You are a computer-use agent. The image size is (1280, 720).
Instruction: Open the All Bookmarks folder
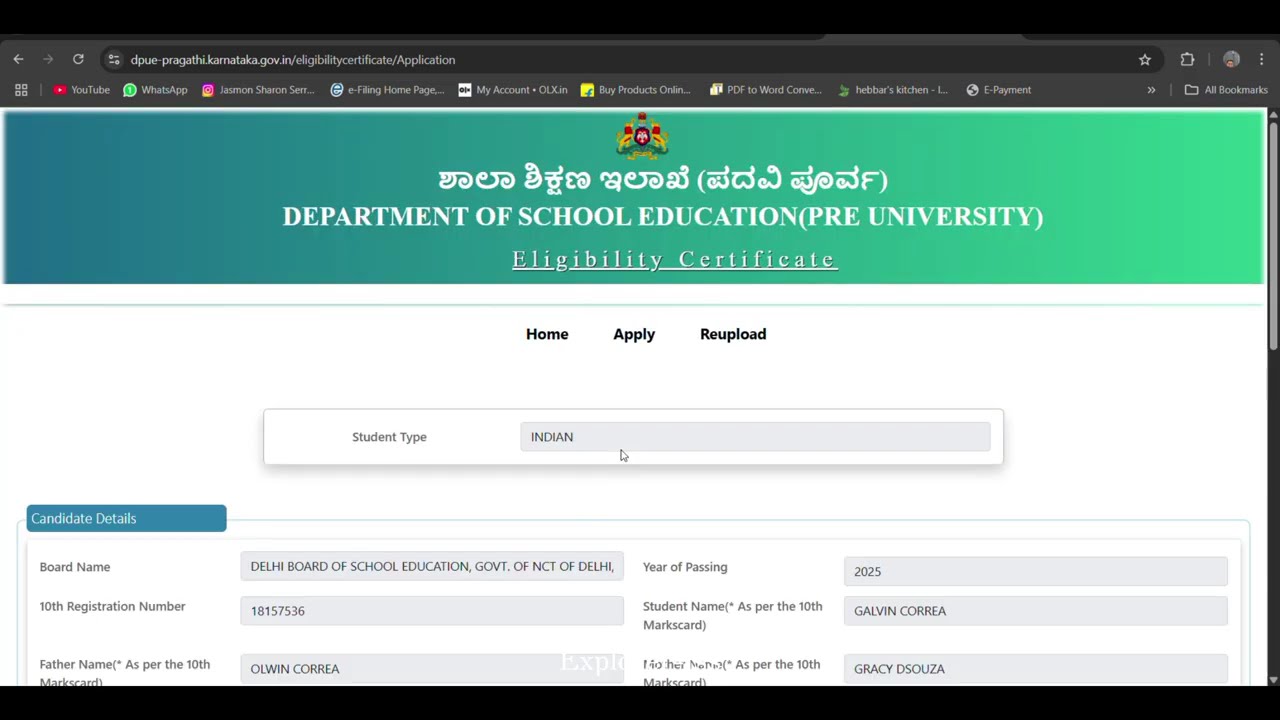coord(1226,90)
